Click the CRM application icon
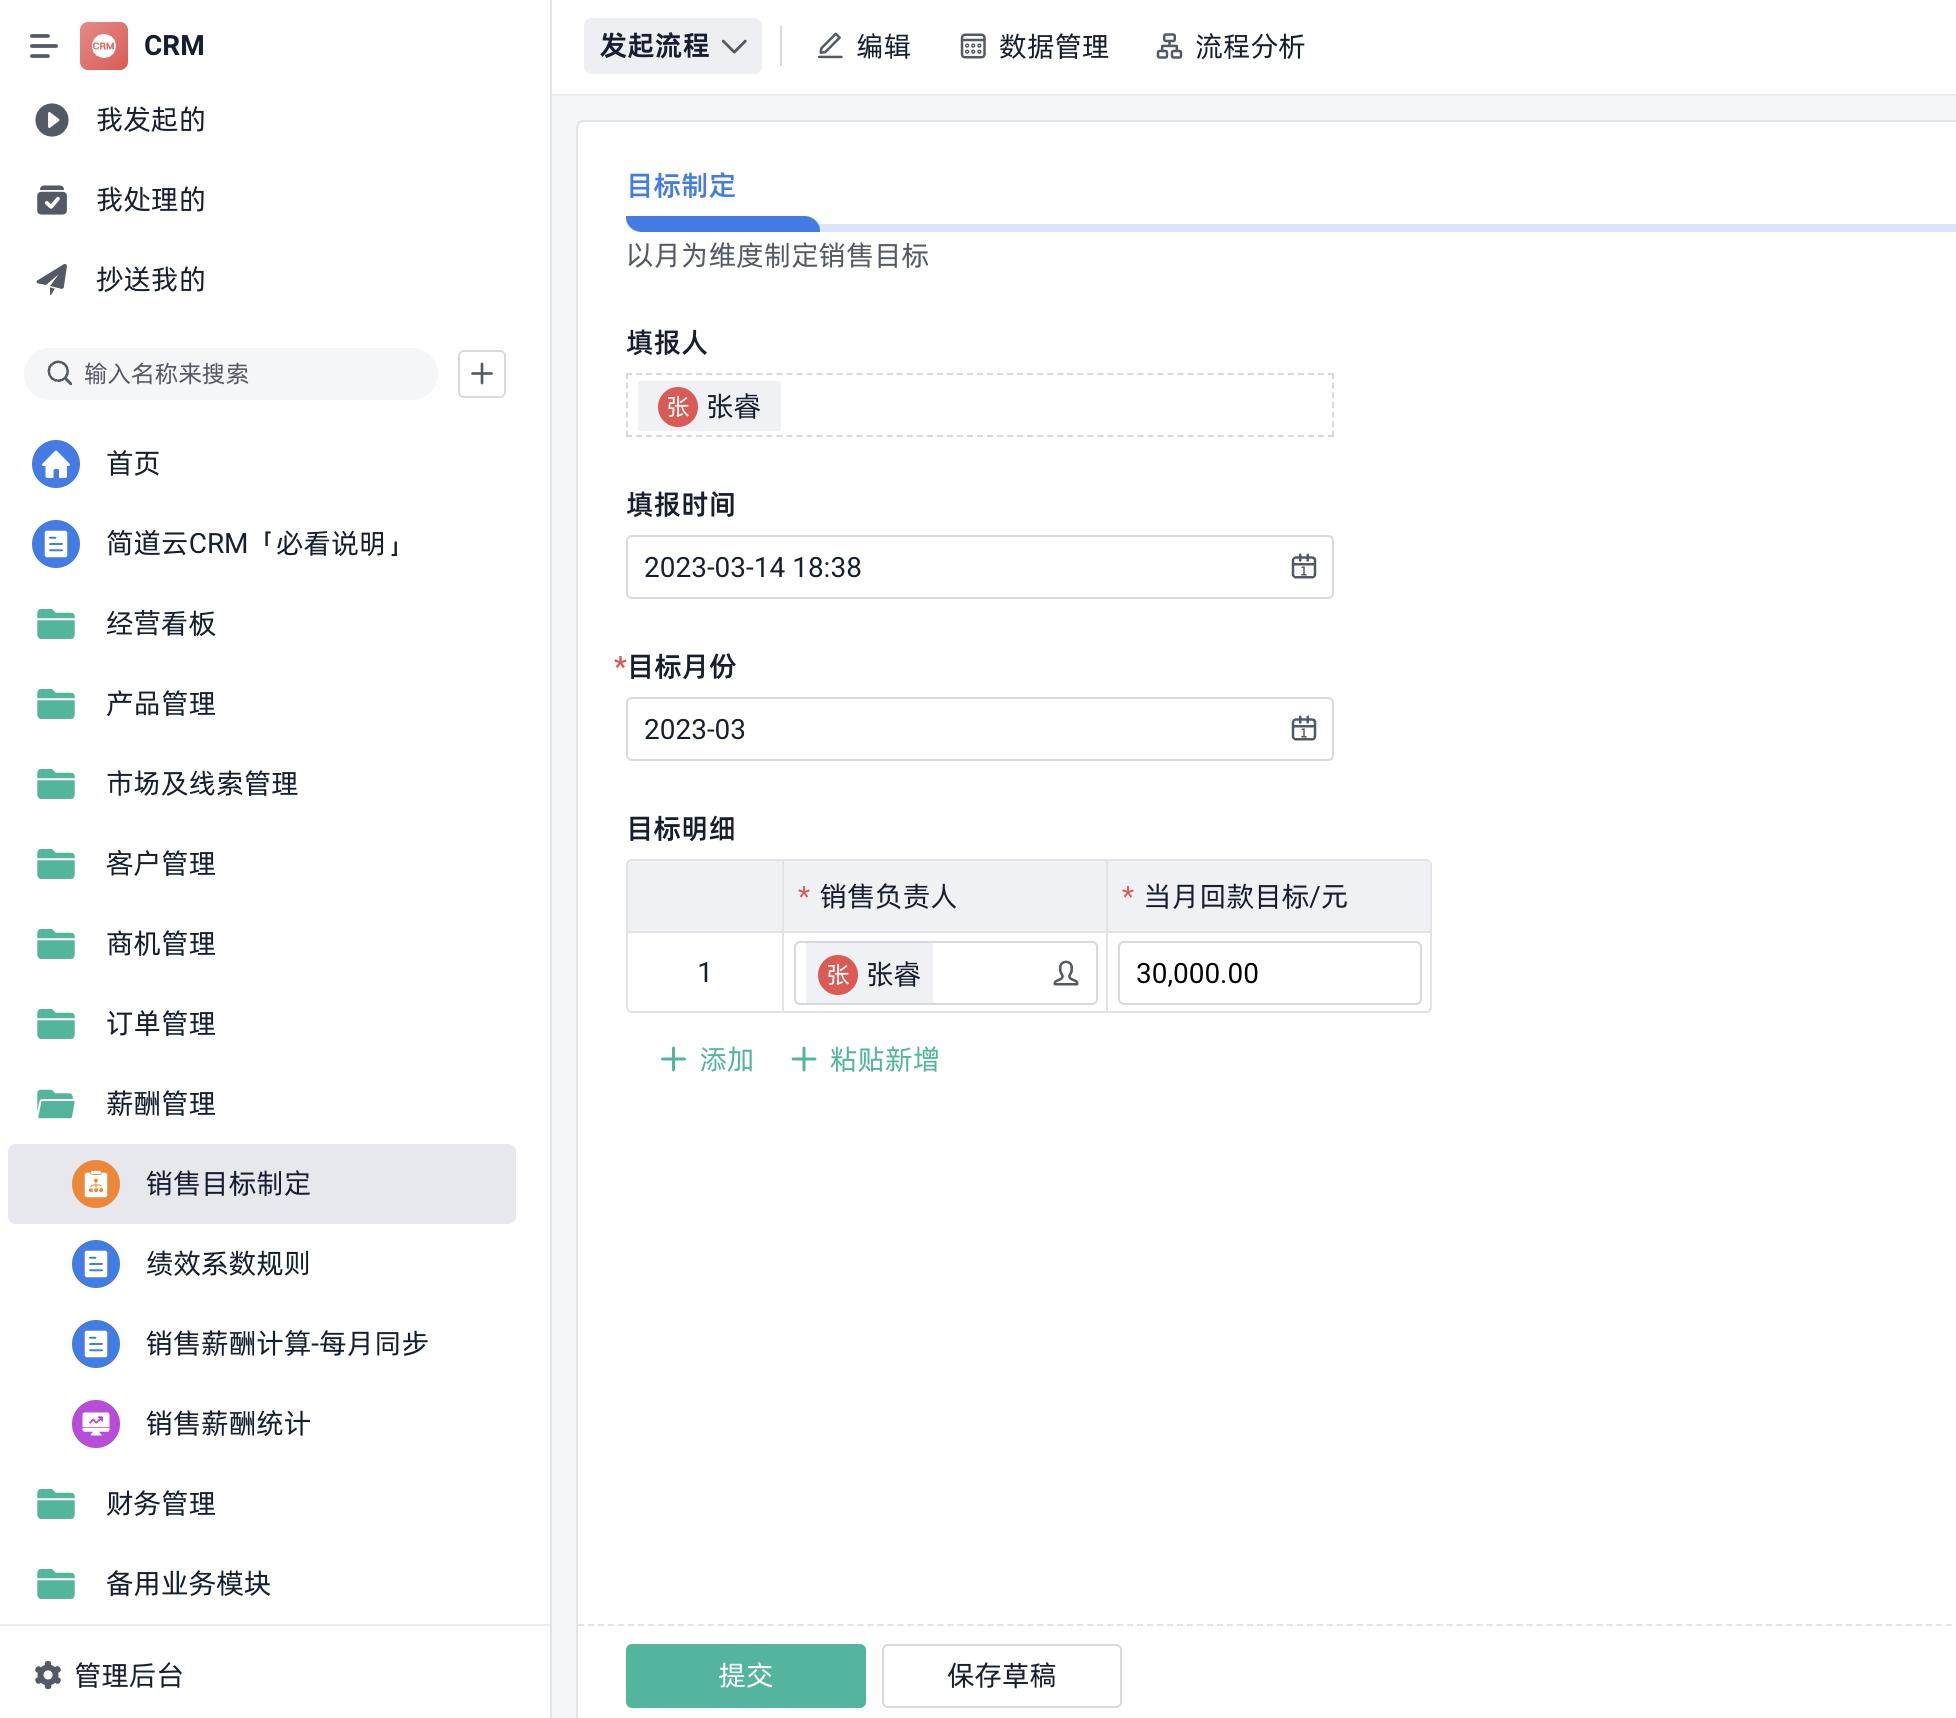The image size is (1956, 1718). point(103,45)
